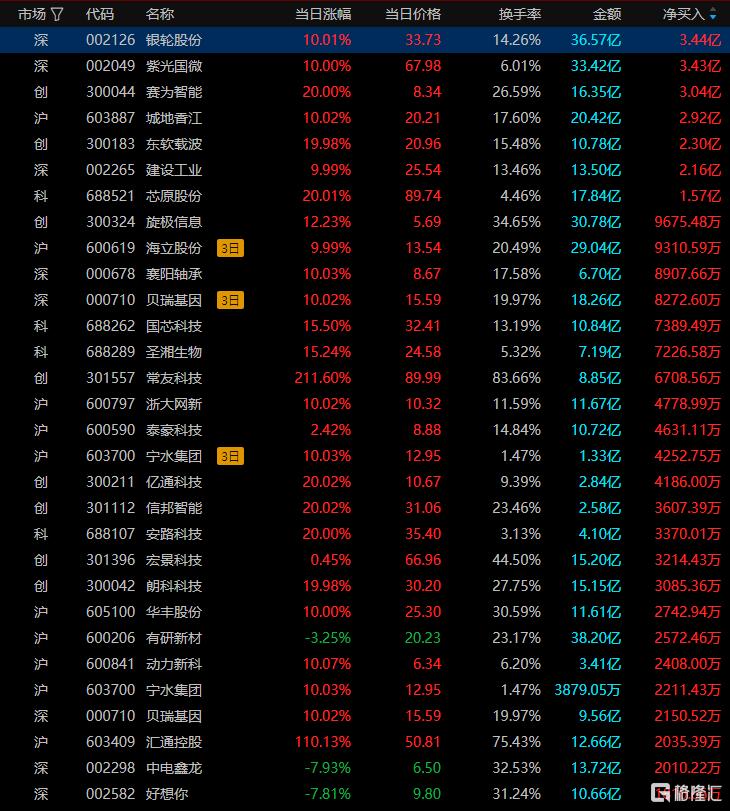Click the price 89.74
Image resolution: width=730 pixels, height=811 pixels.
[423, 196]
